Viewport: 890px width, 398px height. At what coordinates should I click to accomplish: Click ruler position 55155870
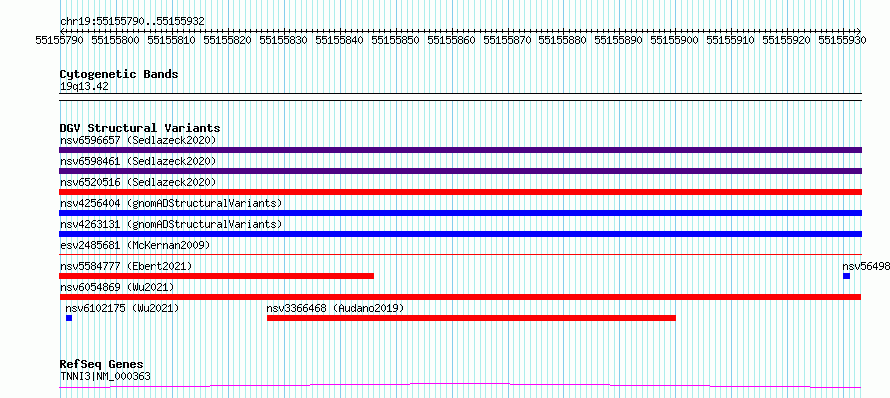coord(507,40)
